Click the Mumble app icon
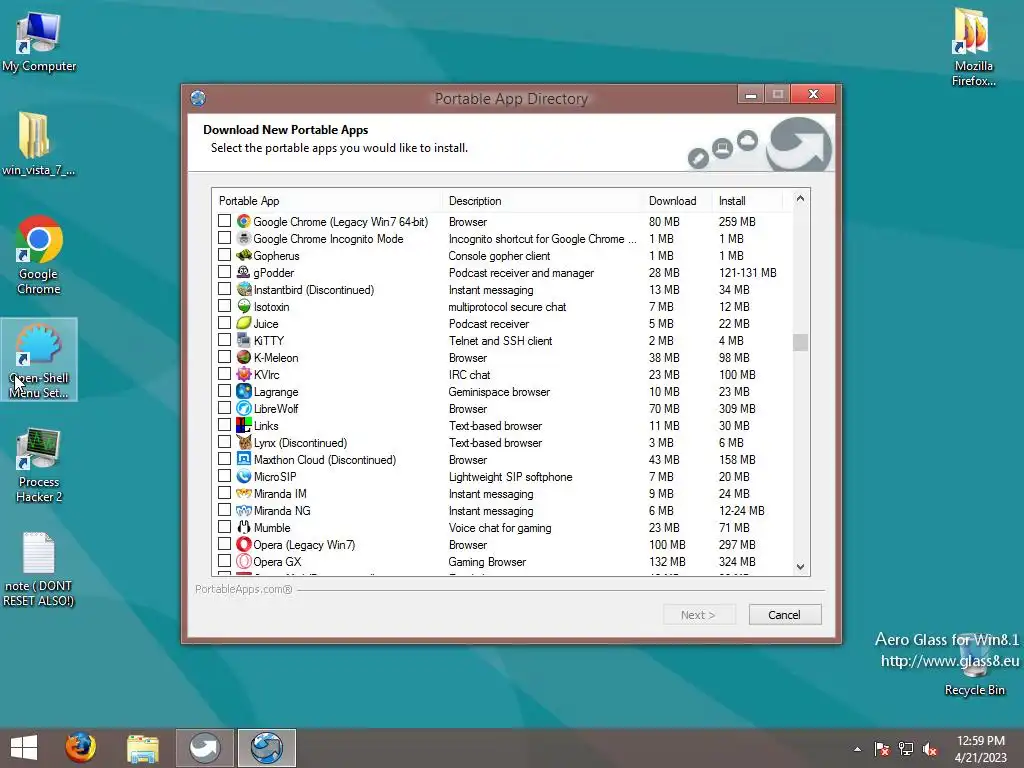The height and width of the screenshot is (768, 1024). click(244, 527)
